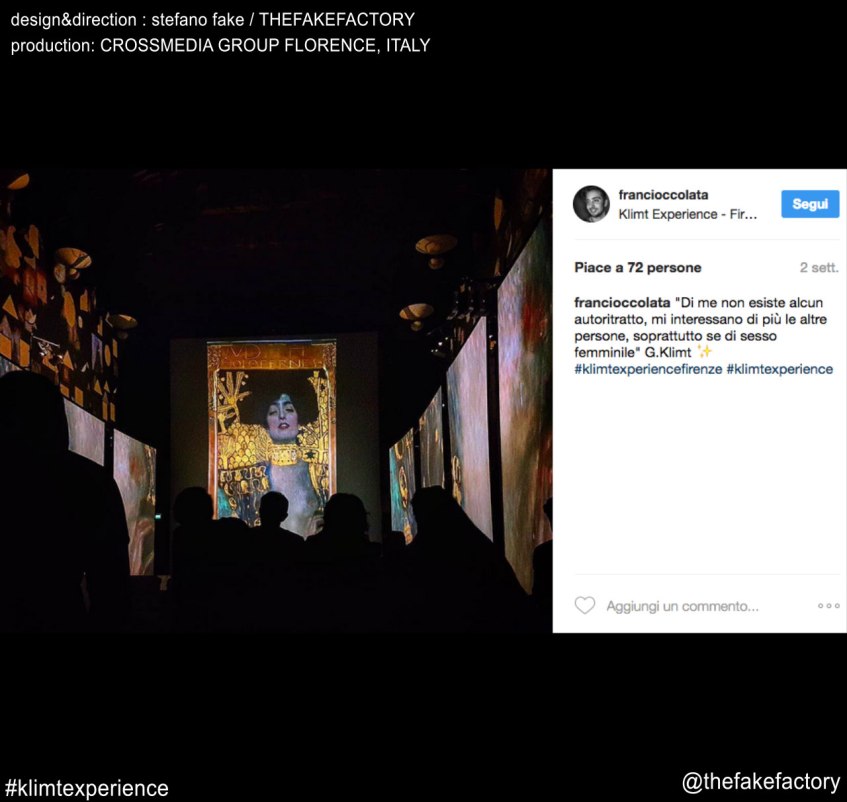Click the projected Judith painting in photo
The height and width of the screenshot is (802, 847).
pyautogui.click(x=272, y=432)
